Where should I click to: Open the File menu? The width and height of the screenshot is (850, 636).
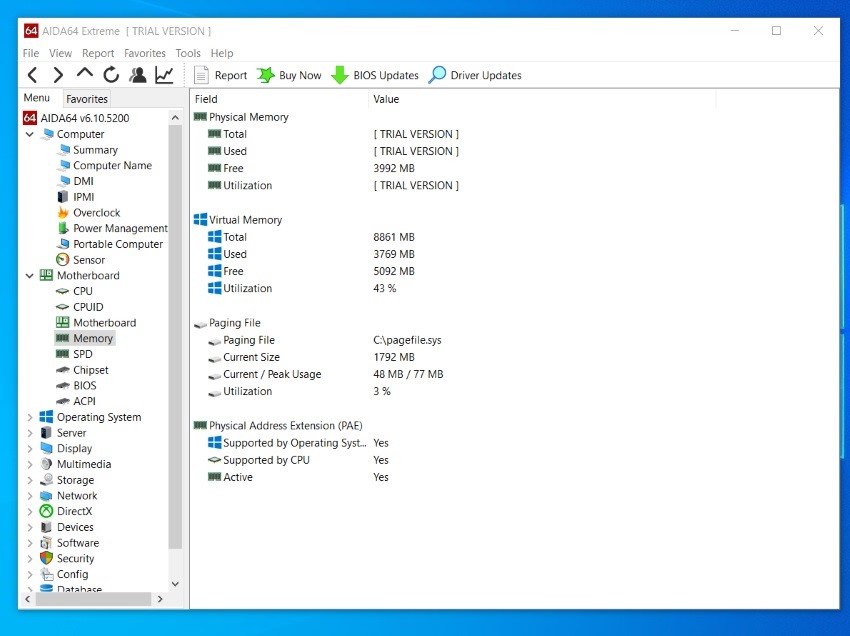click(31, 53)
